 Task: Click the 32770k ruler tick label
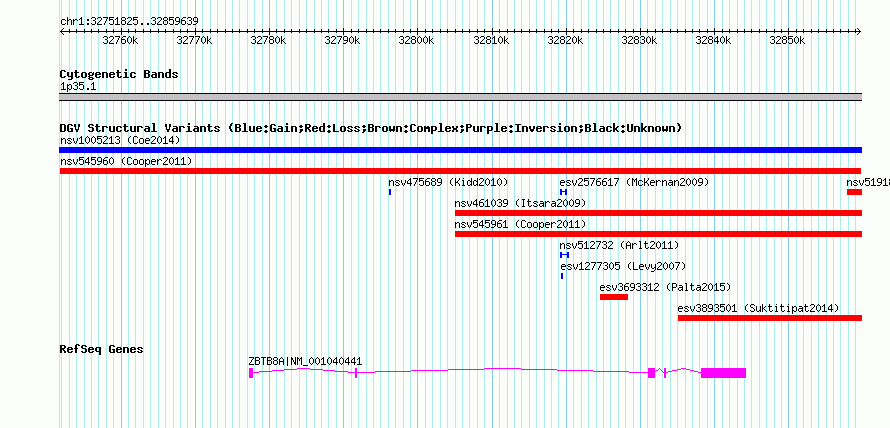pyautogui.click(x=194, y=41)
